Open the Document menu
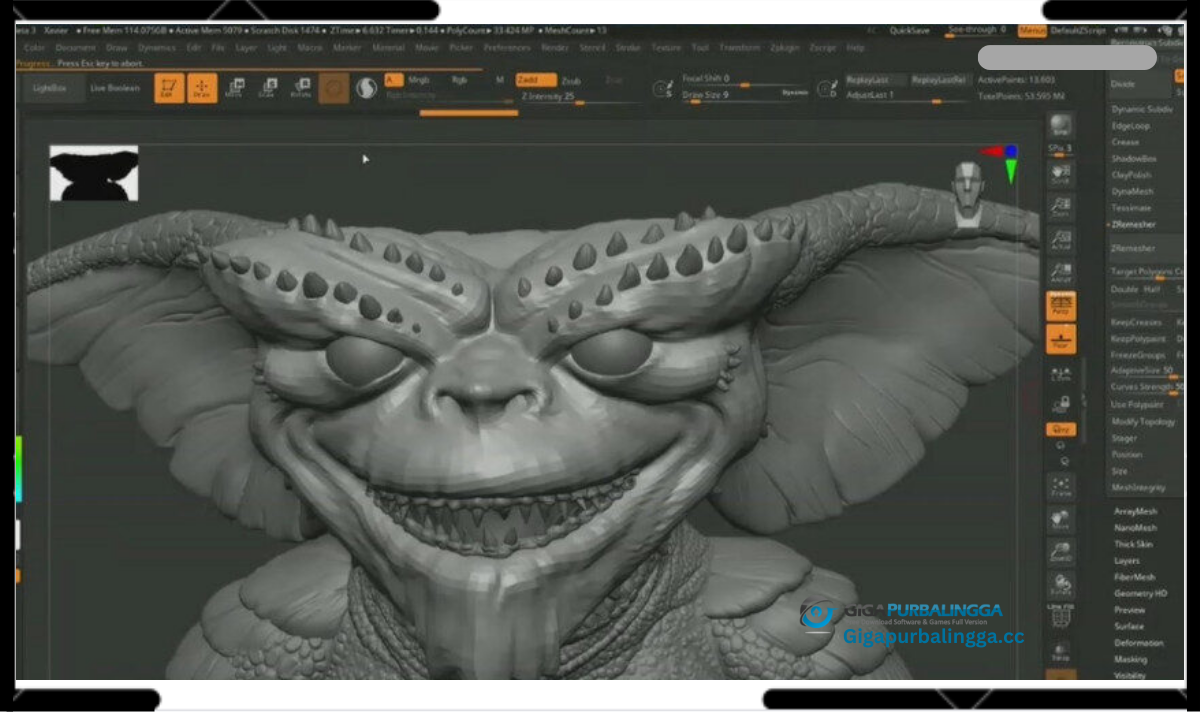 pyautogui.click(x=75, y=47)
